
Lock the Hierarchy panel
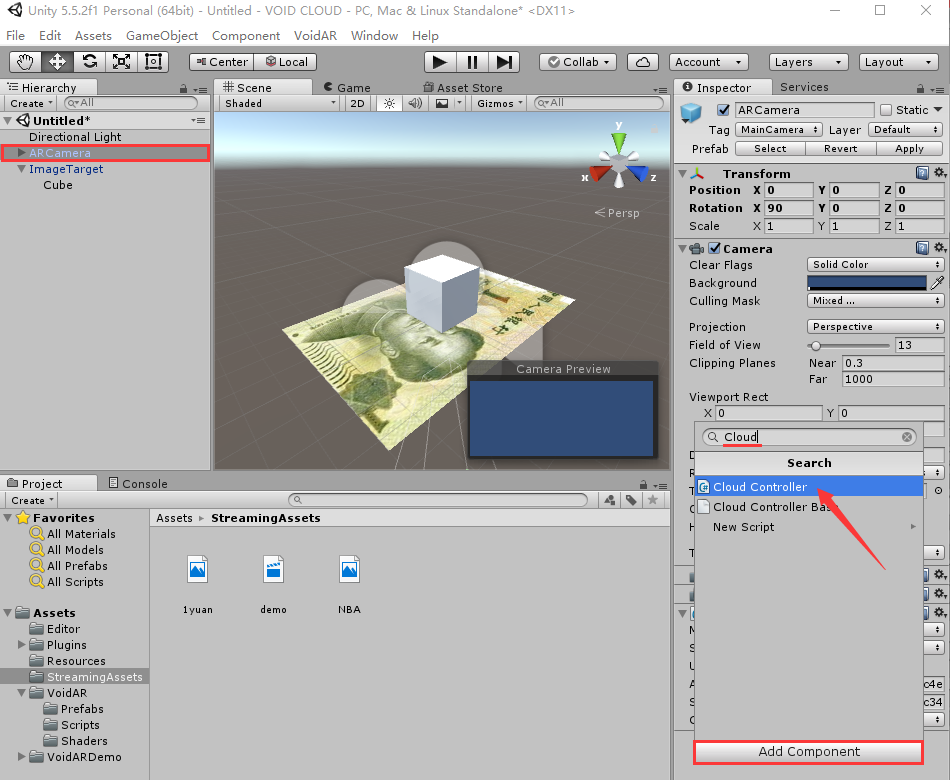pyautogui.click(x=184, y=88)
